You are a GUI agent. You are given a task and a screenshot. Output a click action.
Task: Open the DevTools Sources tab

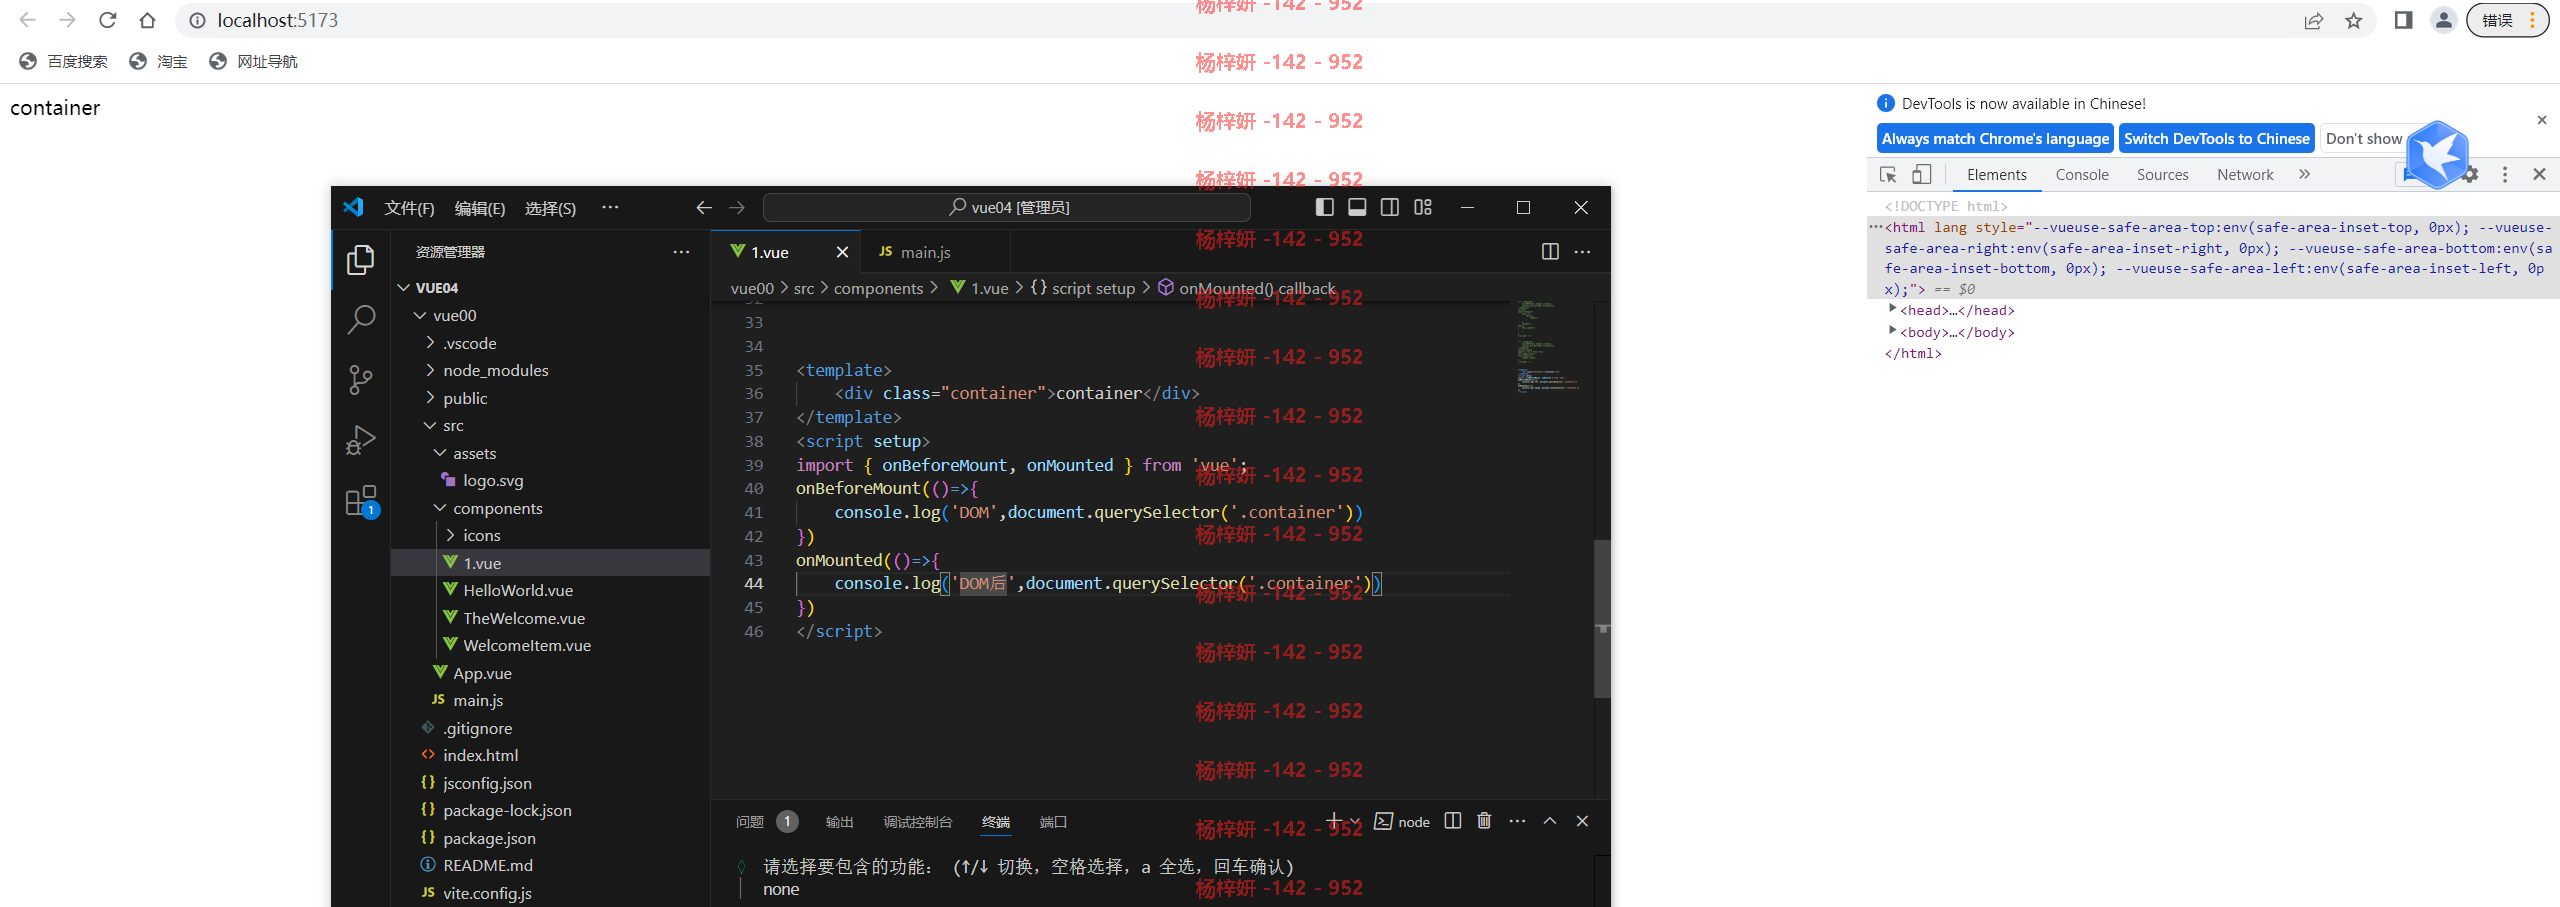2163,174
